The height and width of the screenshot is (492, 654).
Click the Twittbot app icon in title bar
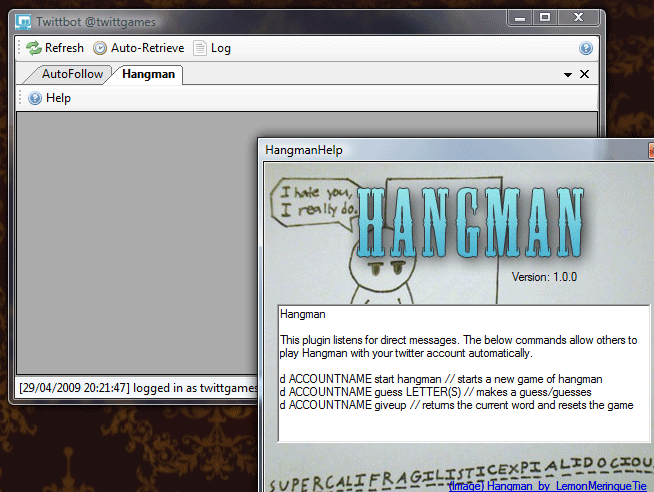tap(23, 20)
